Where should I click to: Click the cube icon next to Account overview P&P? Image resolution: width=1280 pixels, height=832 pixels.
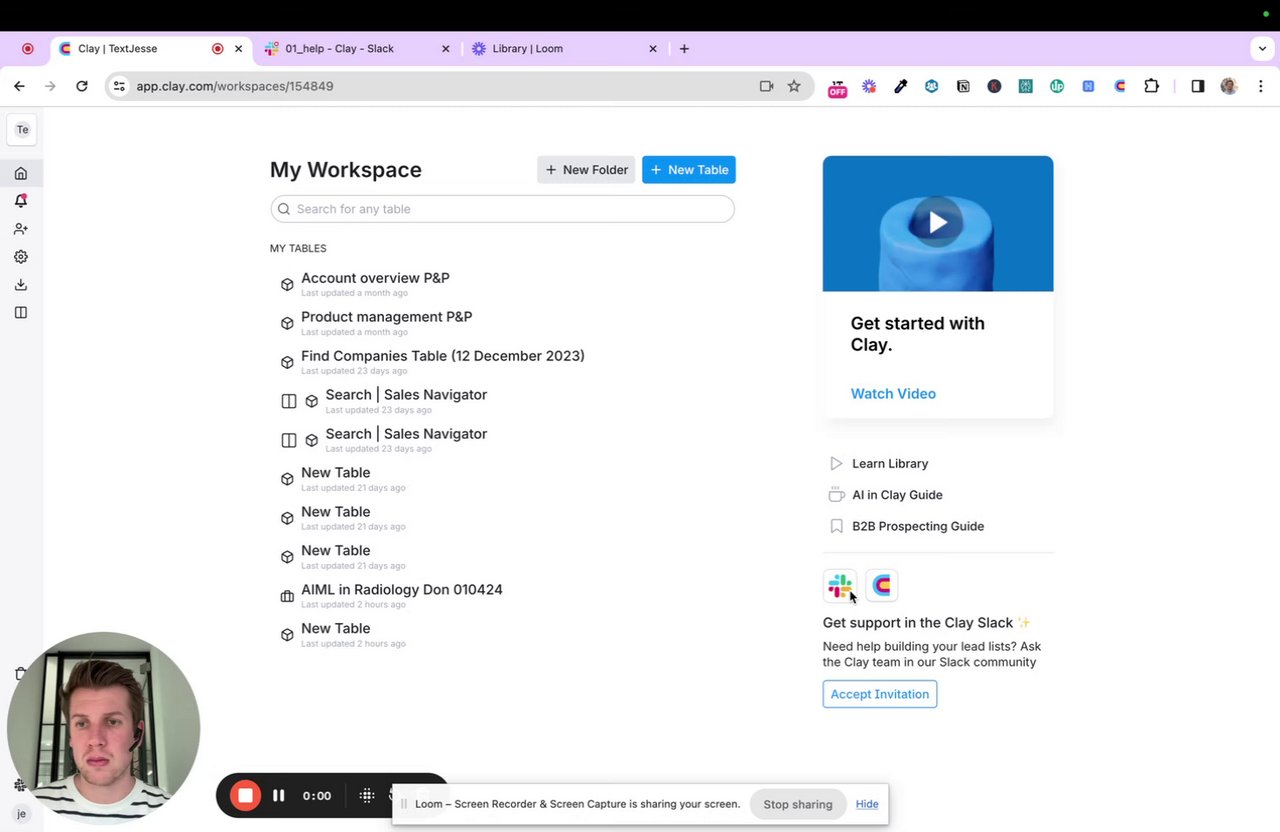click(x=287, y=285)
